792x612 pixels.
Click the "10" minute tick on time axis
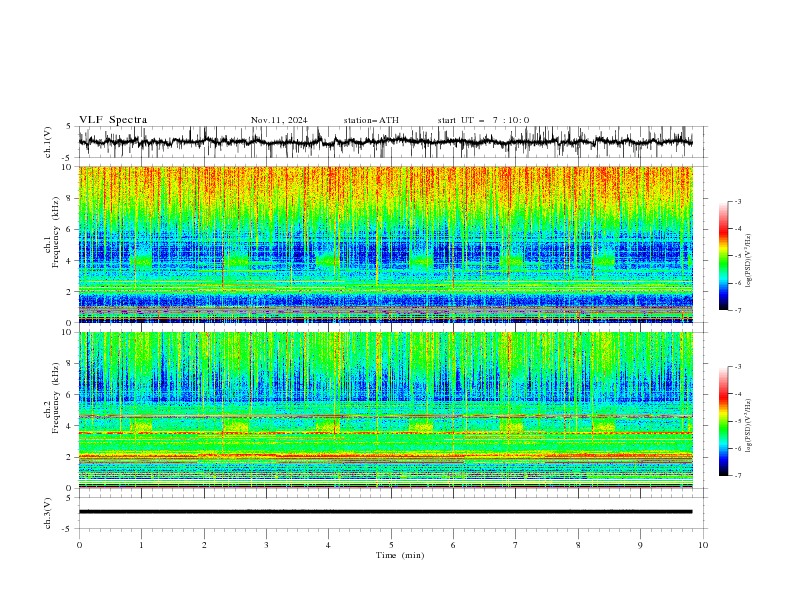pyautogui.click(x=703, y=545)
